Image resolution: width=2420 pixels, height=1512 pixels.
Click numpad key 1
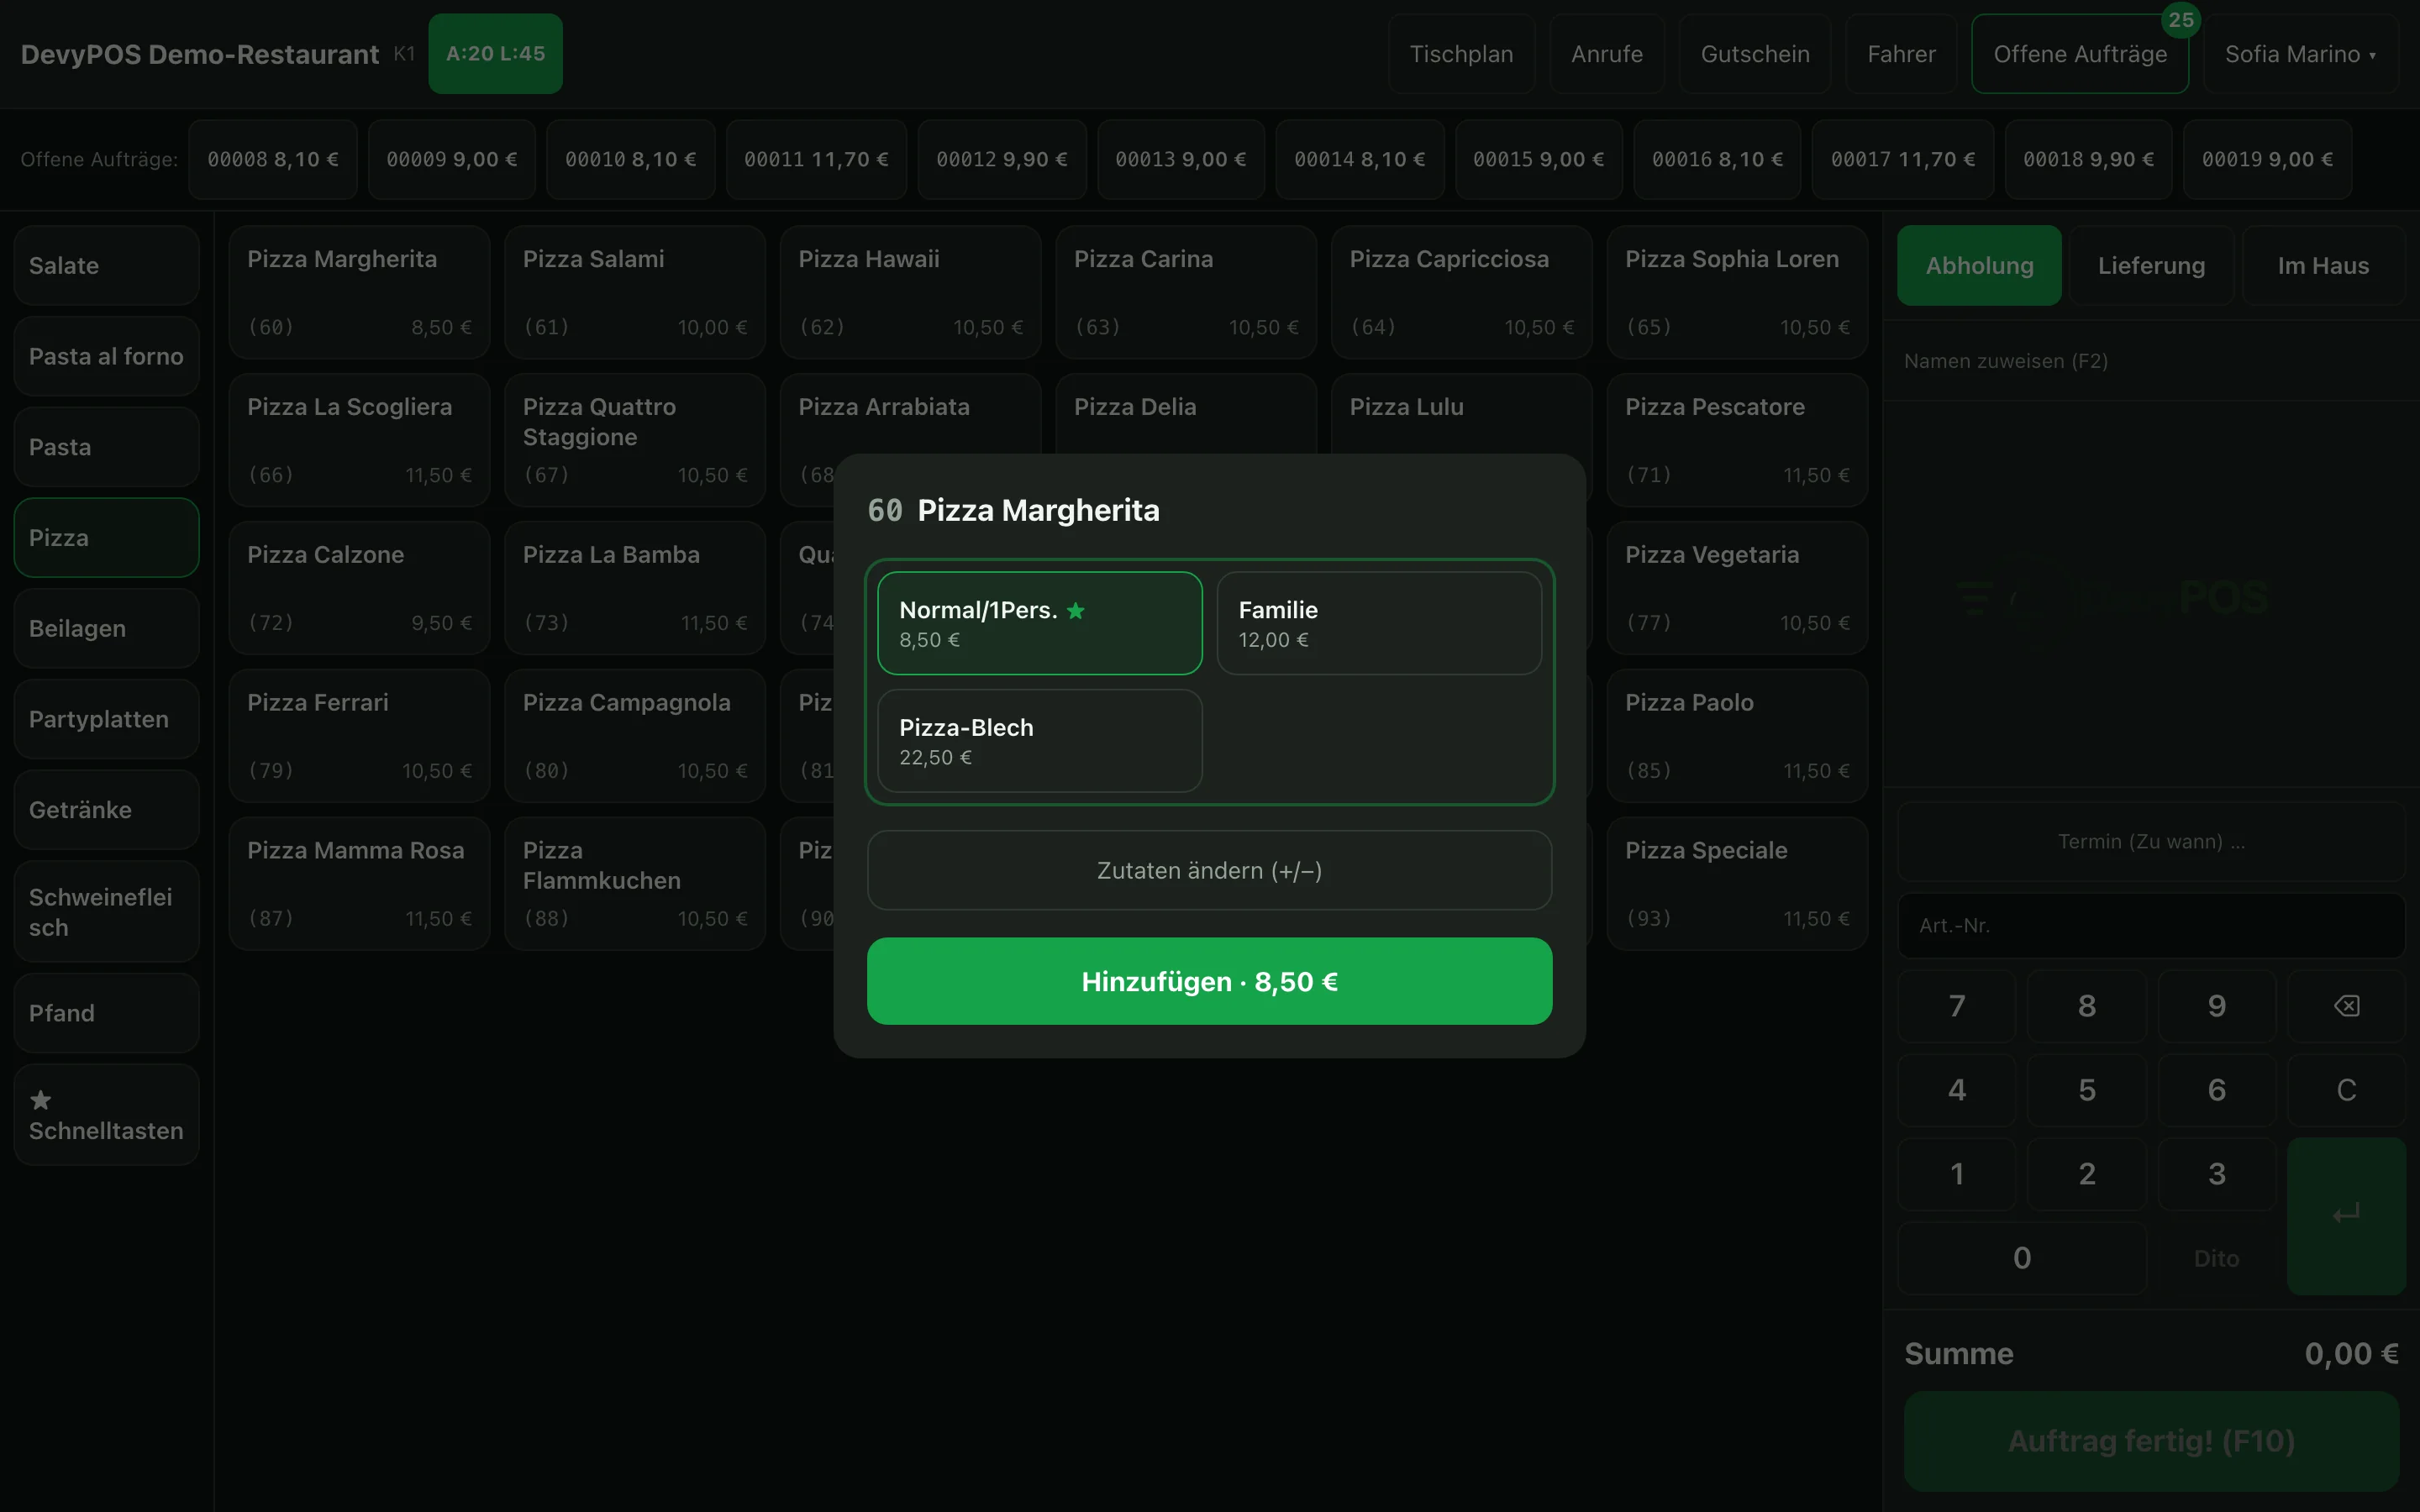click(x=1956, y=1174)
